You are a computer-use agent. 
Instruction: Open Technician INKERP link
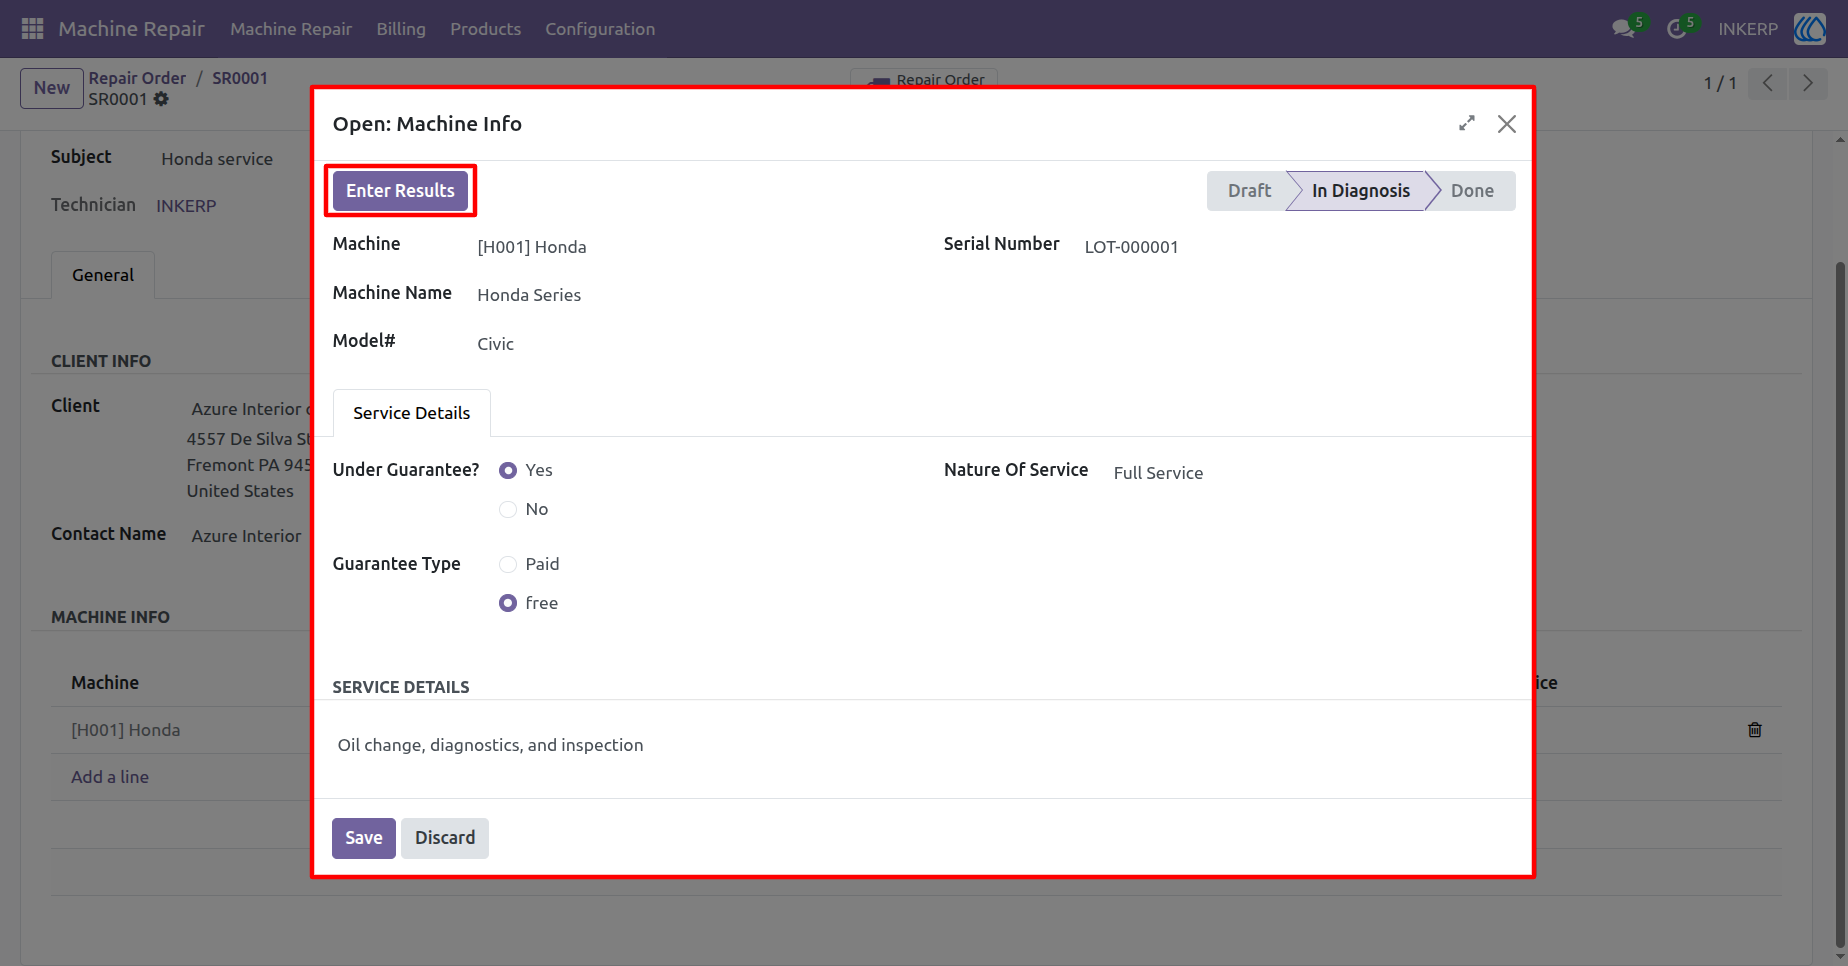186,206
